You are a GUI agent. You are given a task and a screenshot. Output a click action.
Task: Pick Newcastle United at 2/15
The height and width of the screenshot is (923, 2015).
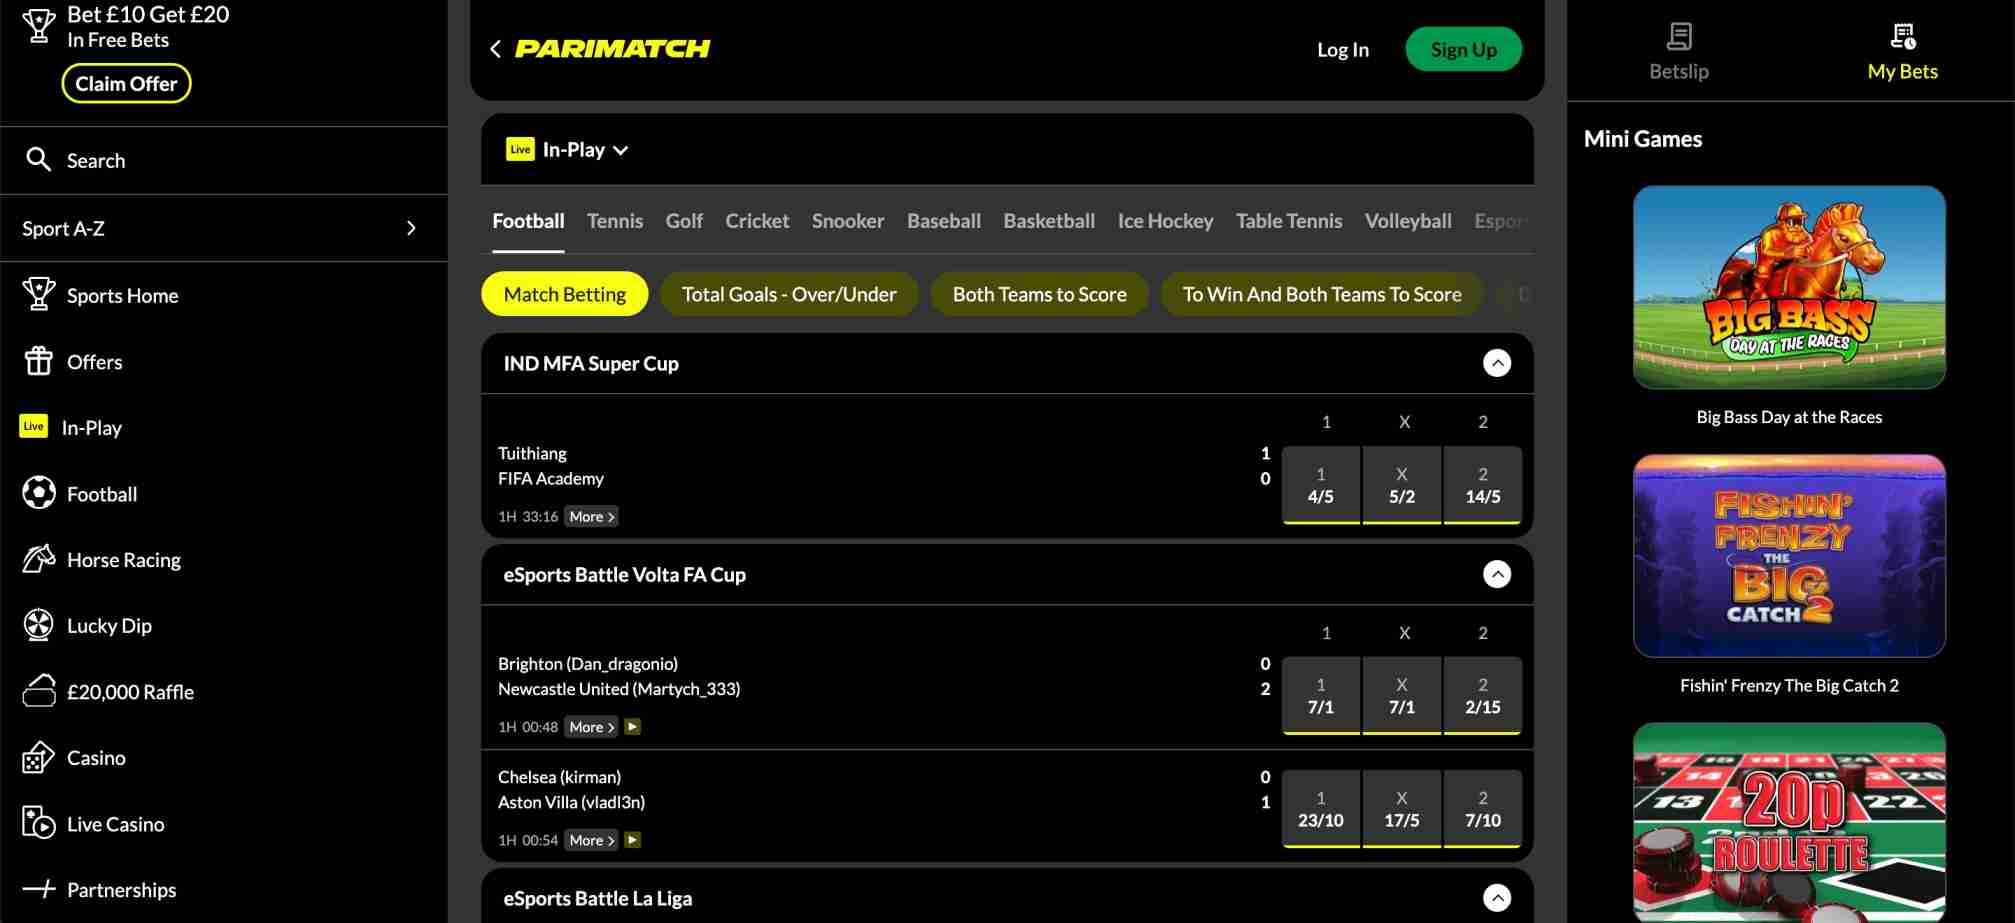[1483, 696]
